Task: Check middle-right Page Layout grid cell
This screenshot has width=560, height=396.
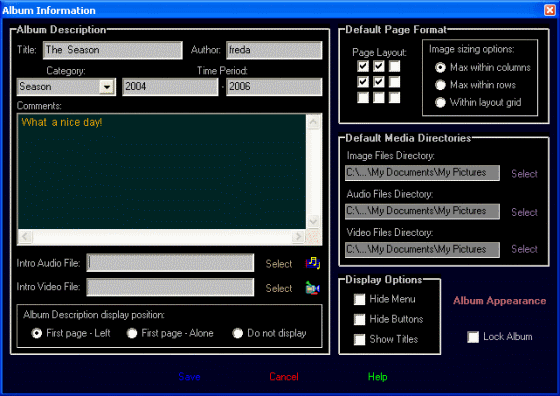Action: 394,82
